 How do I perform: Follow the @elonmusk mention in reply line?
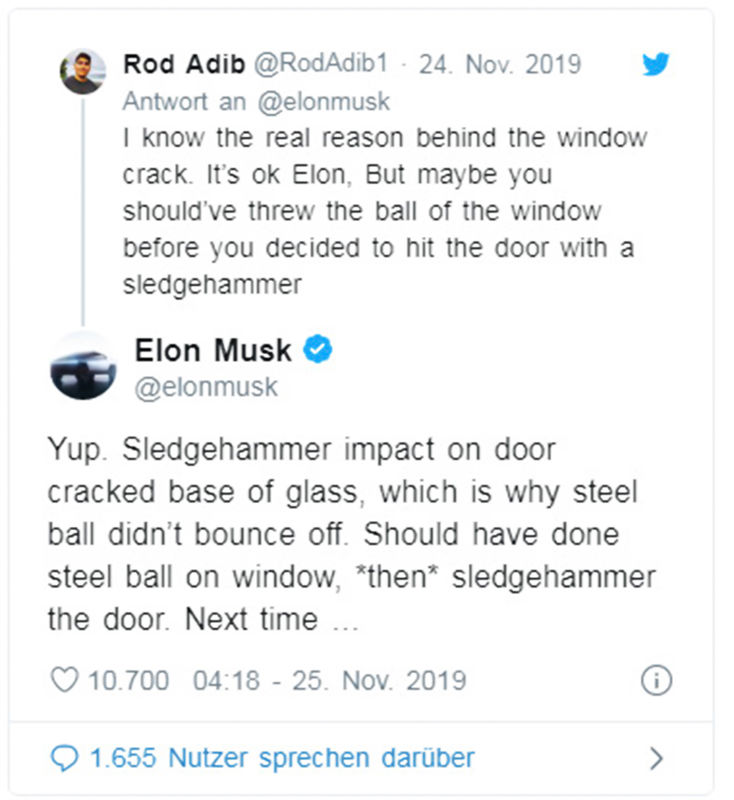324,102
